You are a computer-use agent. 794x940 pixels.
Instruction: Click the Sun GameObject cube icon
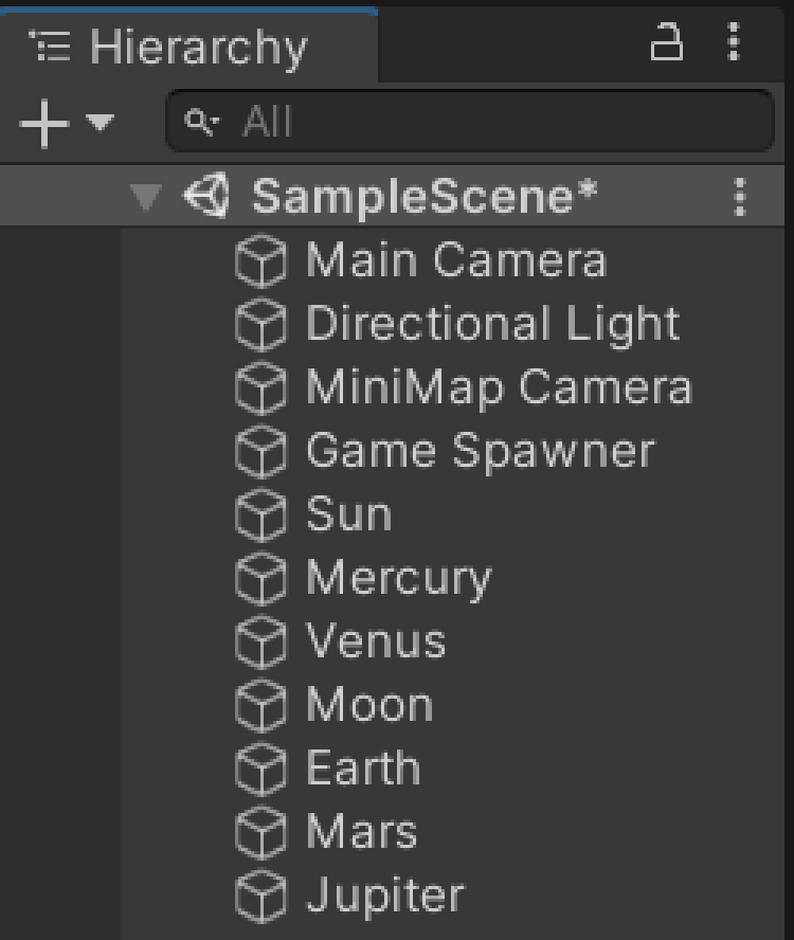click(x=261, y=516)
